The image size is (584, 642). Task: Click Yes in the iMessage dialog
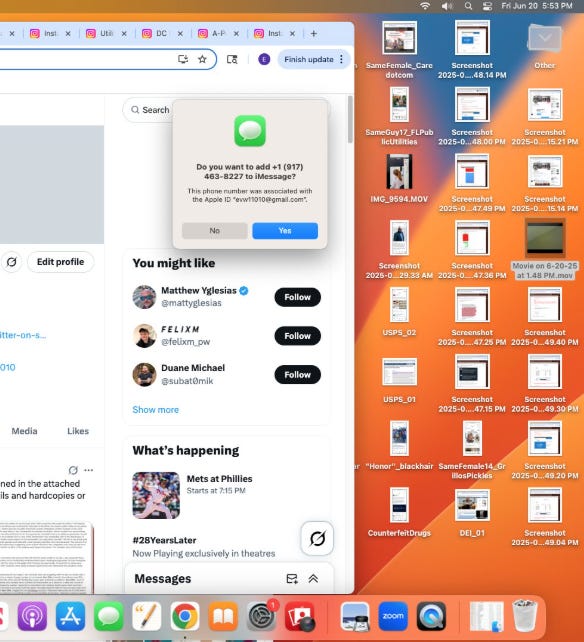[285, 231]
